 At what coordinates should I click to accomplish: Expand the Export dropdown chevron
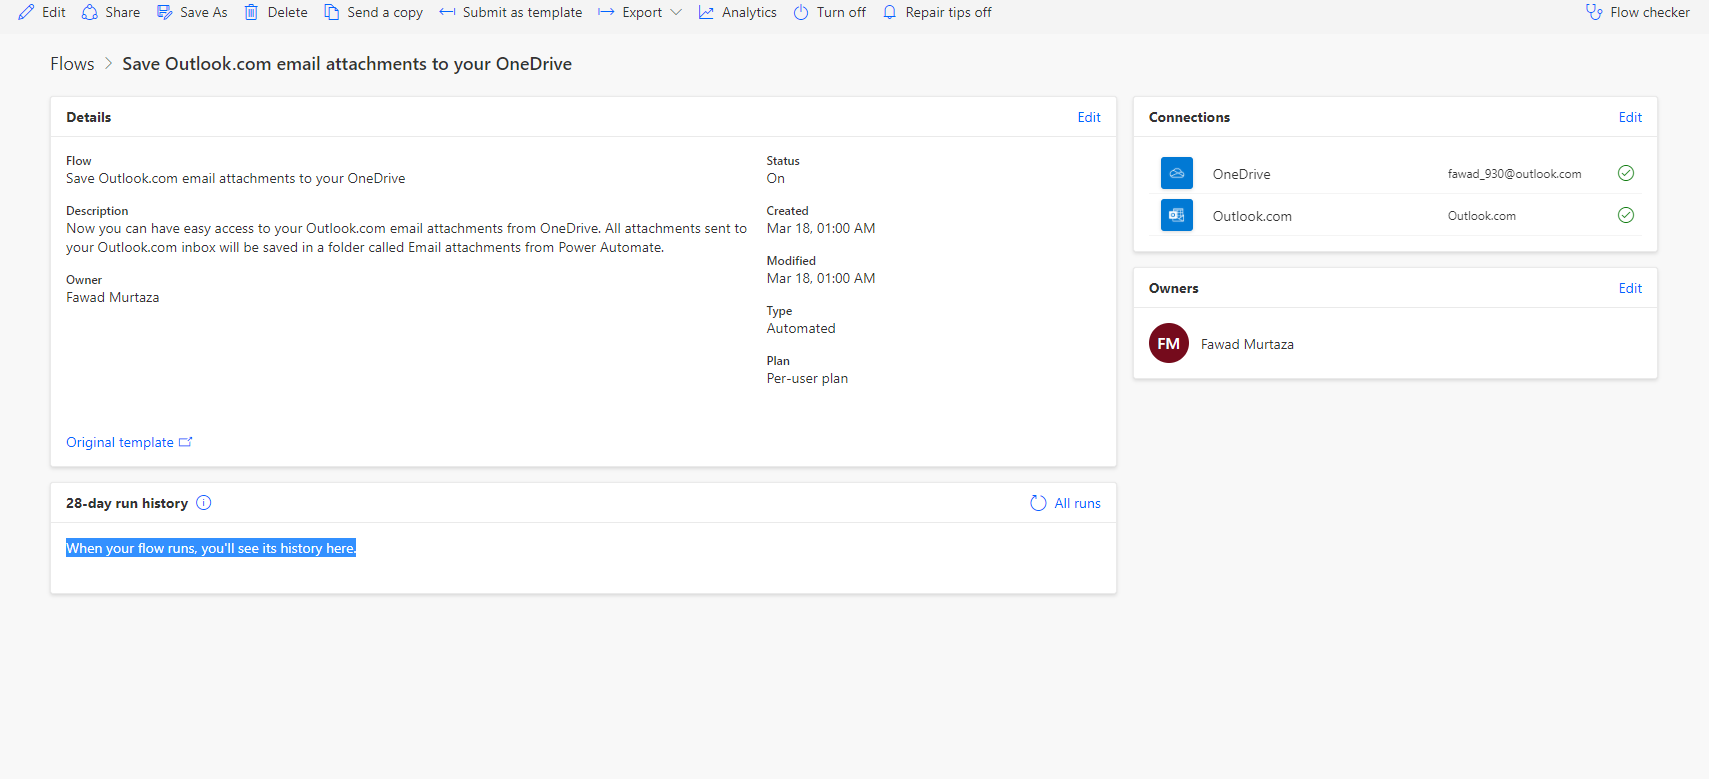676,12
